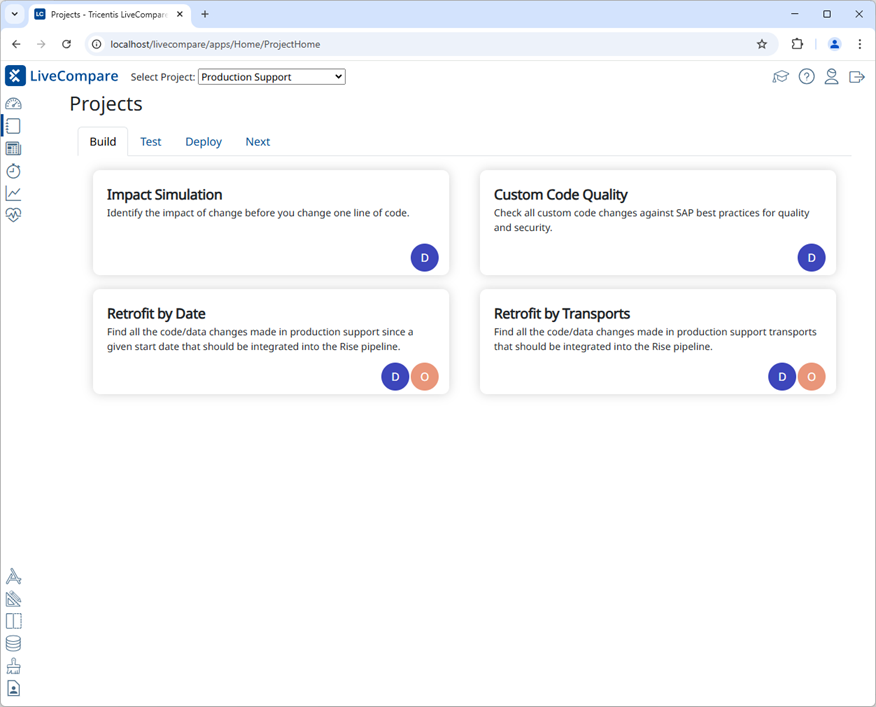Click the ruler and pencil sidebar icon
The width and height of the screenshot is (876, 707).
(13, 599)
